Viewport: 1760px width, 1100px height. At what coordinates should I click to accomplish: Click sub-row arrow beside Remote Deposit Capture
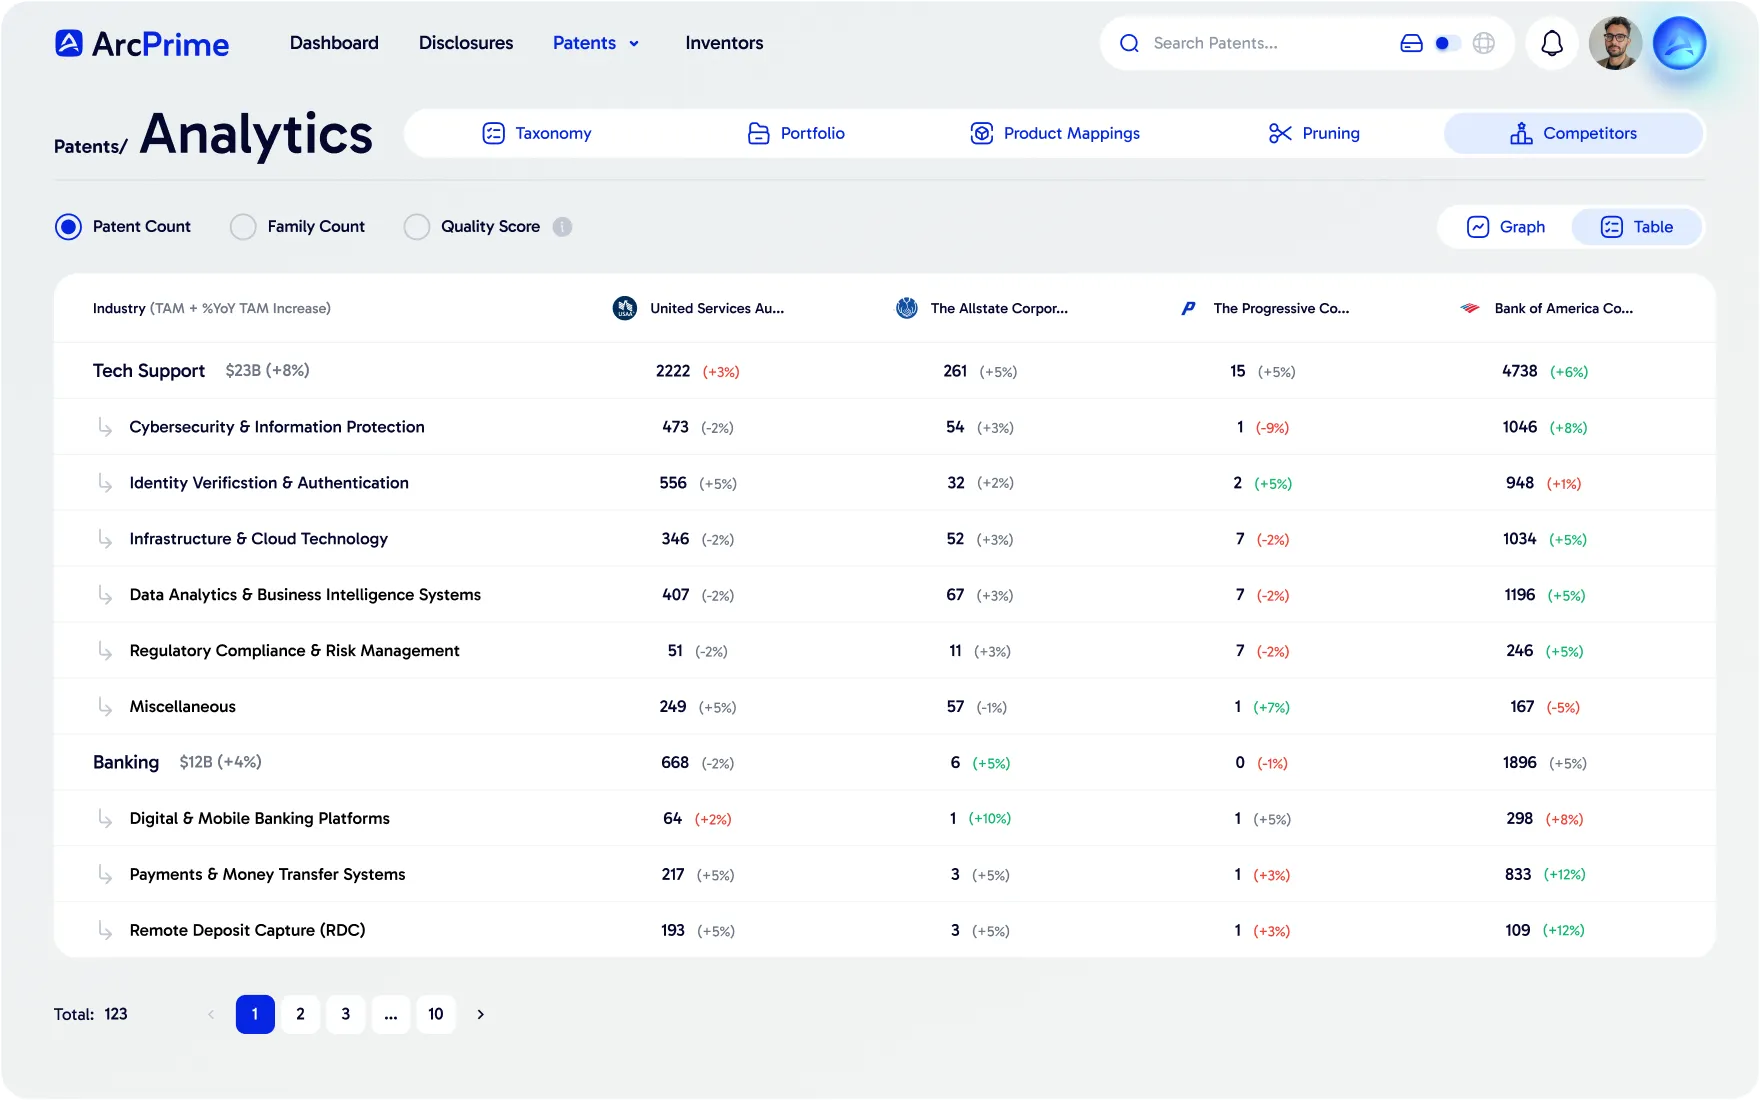[x=105, y=931]
